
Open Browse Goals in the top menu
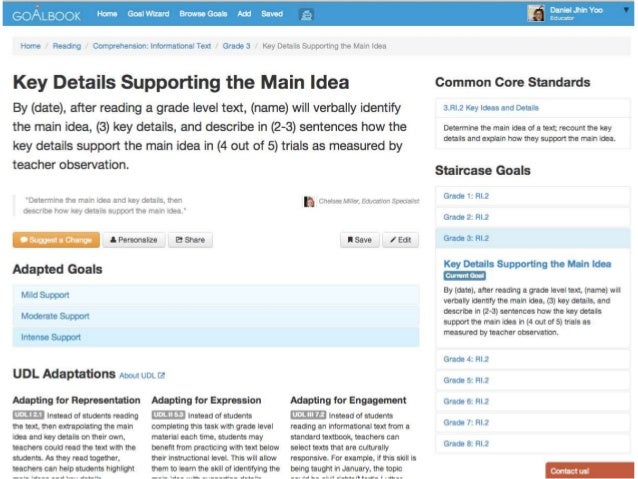point(203,14)
